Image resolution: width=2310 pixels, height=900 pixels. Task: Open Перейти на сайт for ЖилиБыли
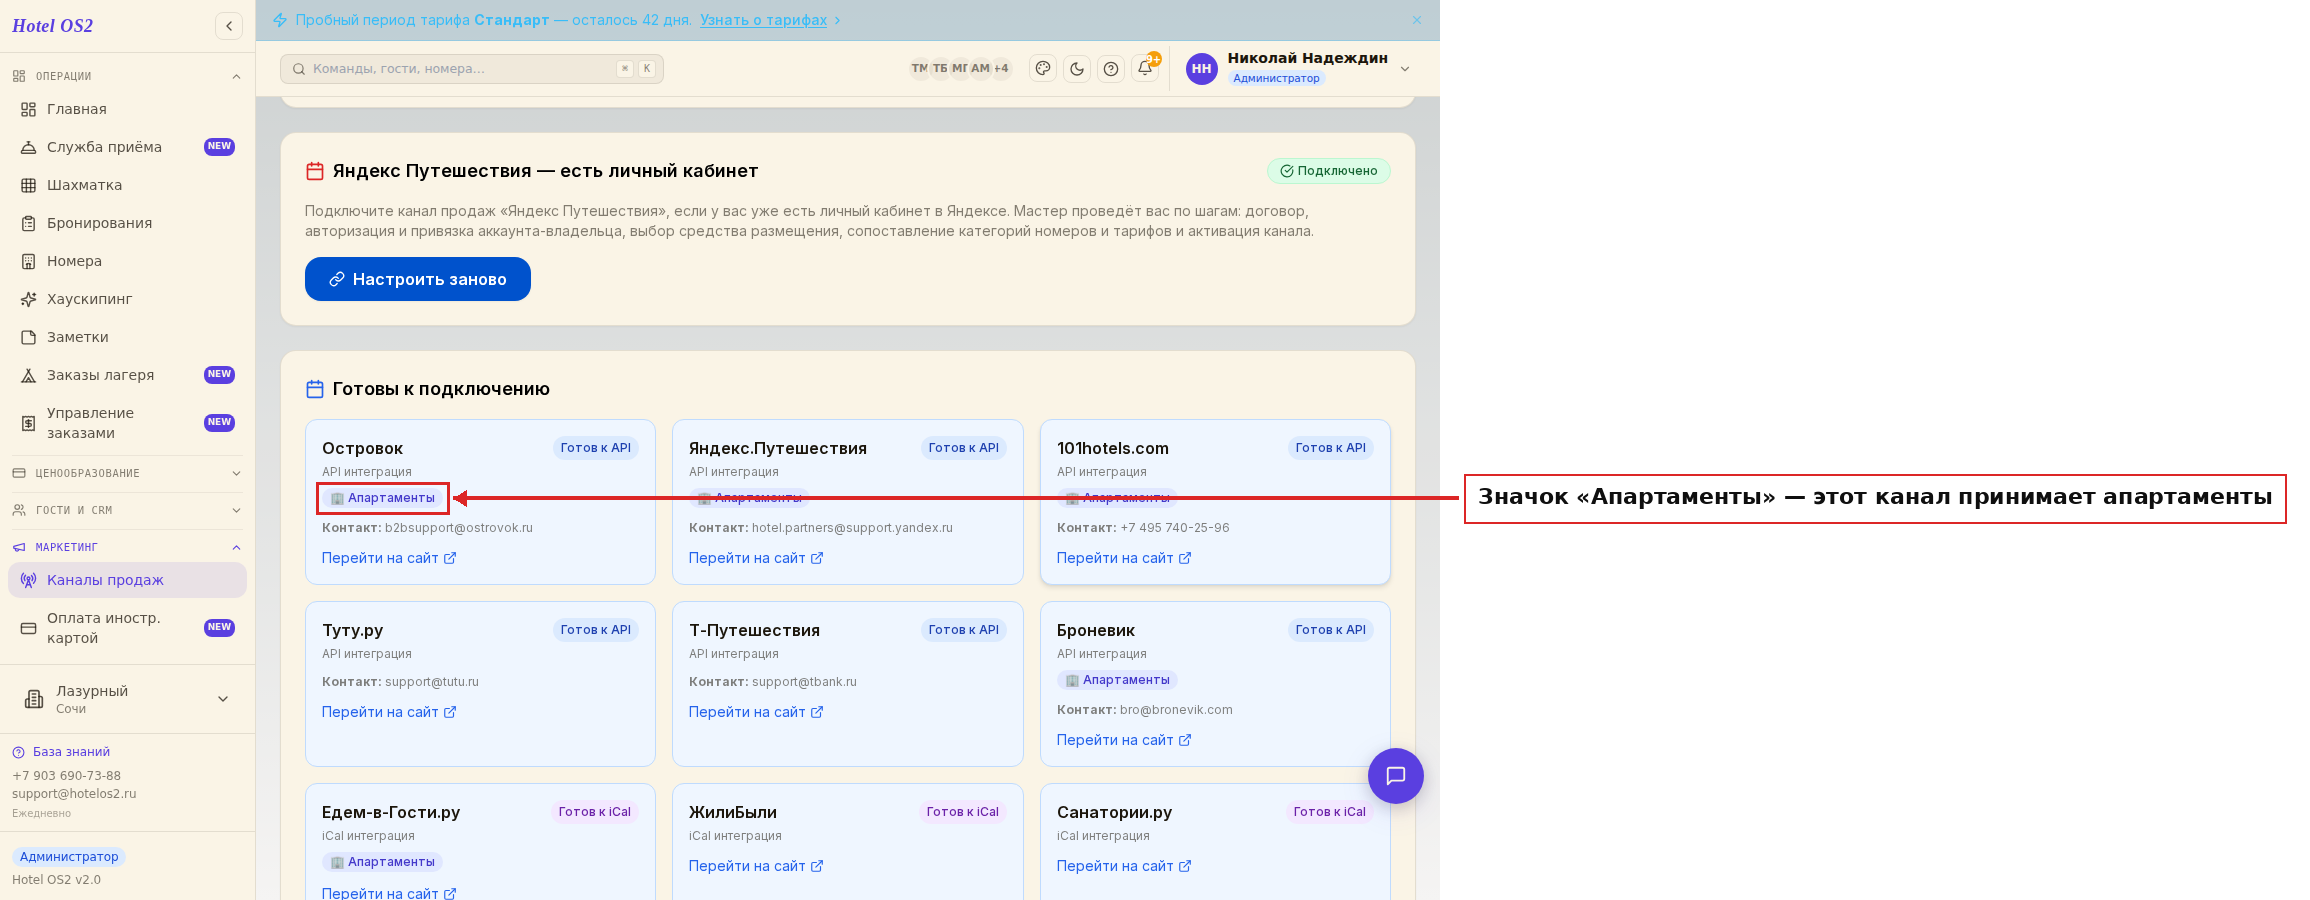point(756,866)
